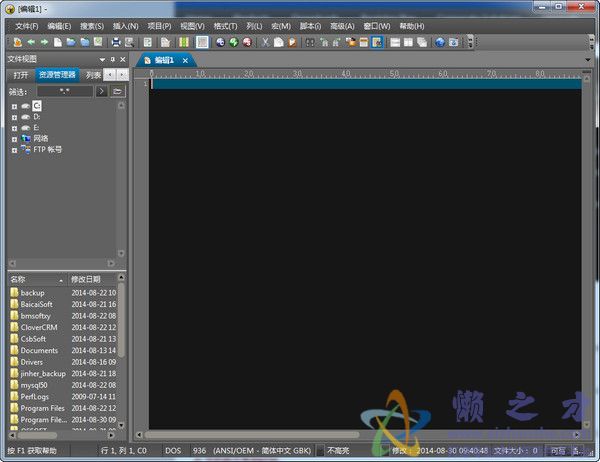This screenshot has height=462, width=600.
Task: Click the green round search icon
Action: 234,42
